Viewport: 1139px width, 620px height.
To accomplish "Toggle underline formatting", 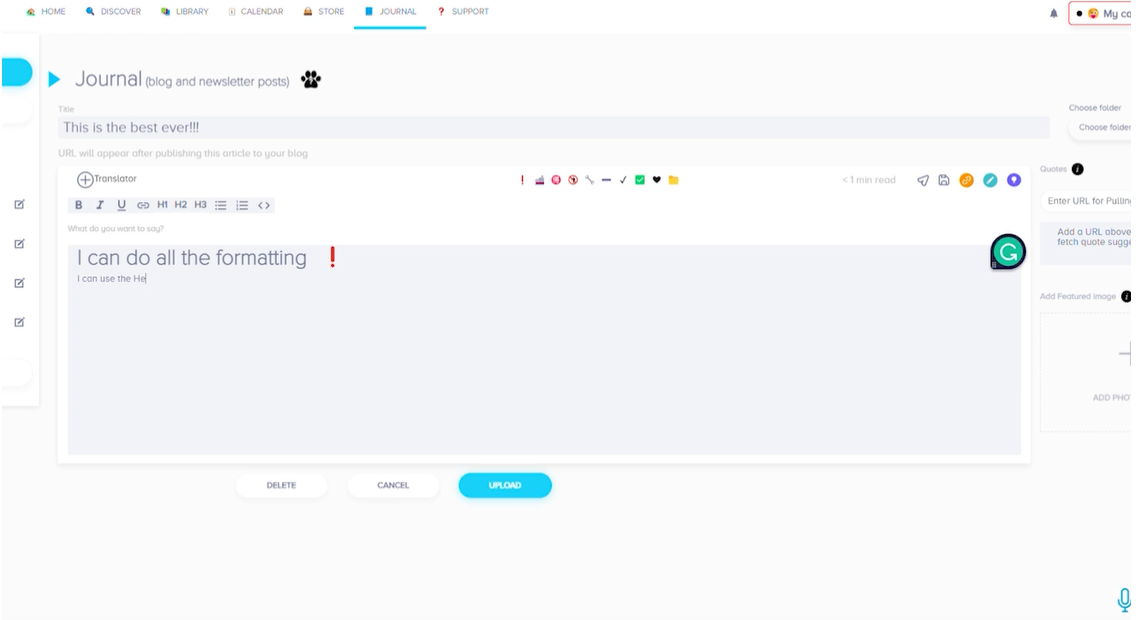I will [x=120, y=205].
